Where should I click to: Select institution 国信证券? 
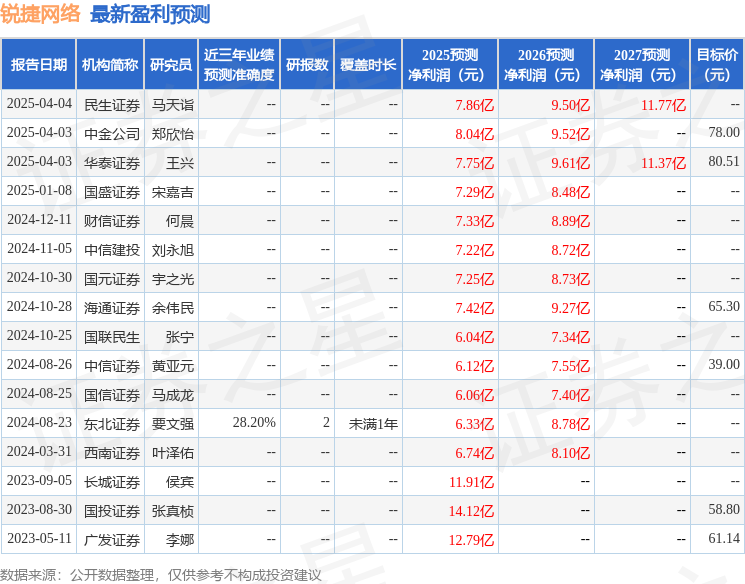pos(112,395)
